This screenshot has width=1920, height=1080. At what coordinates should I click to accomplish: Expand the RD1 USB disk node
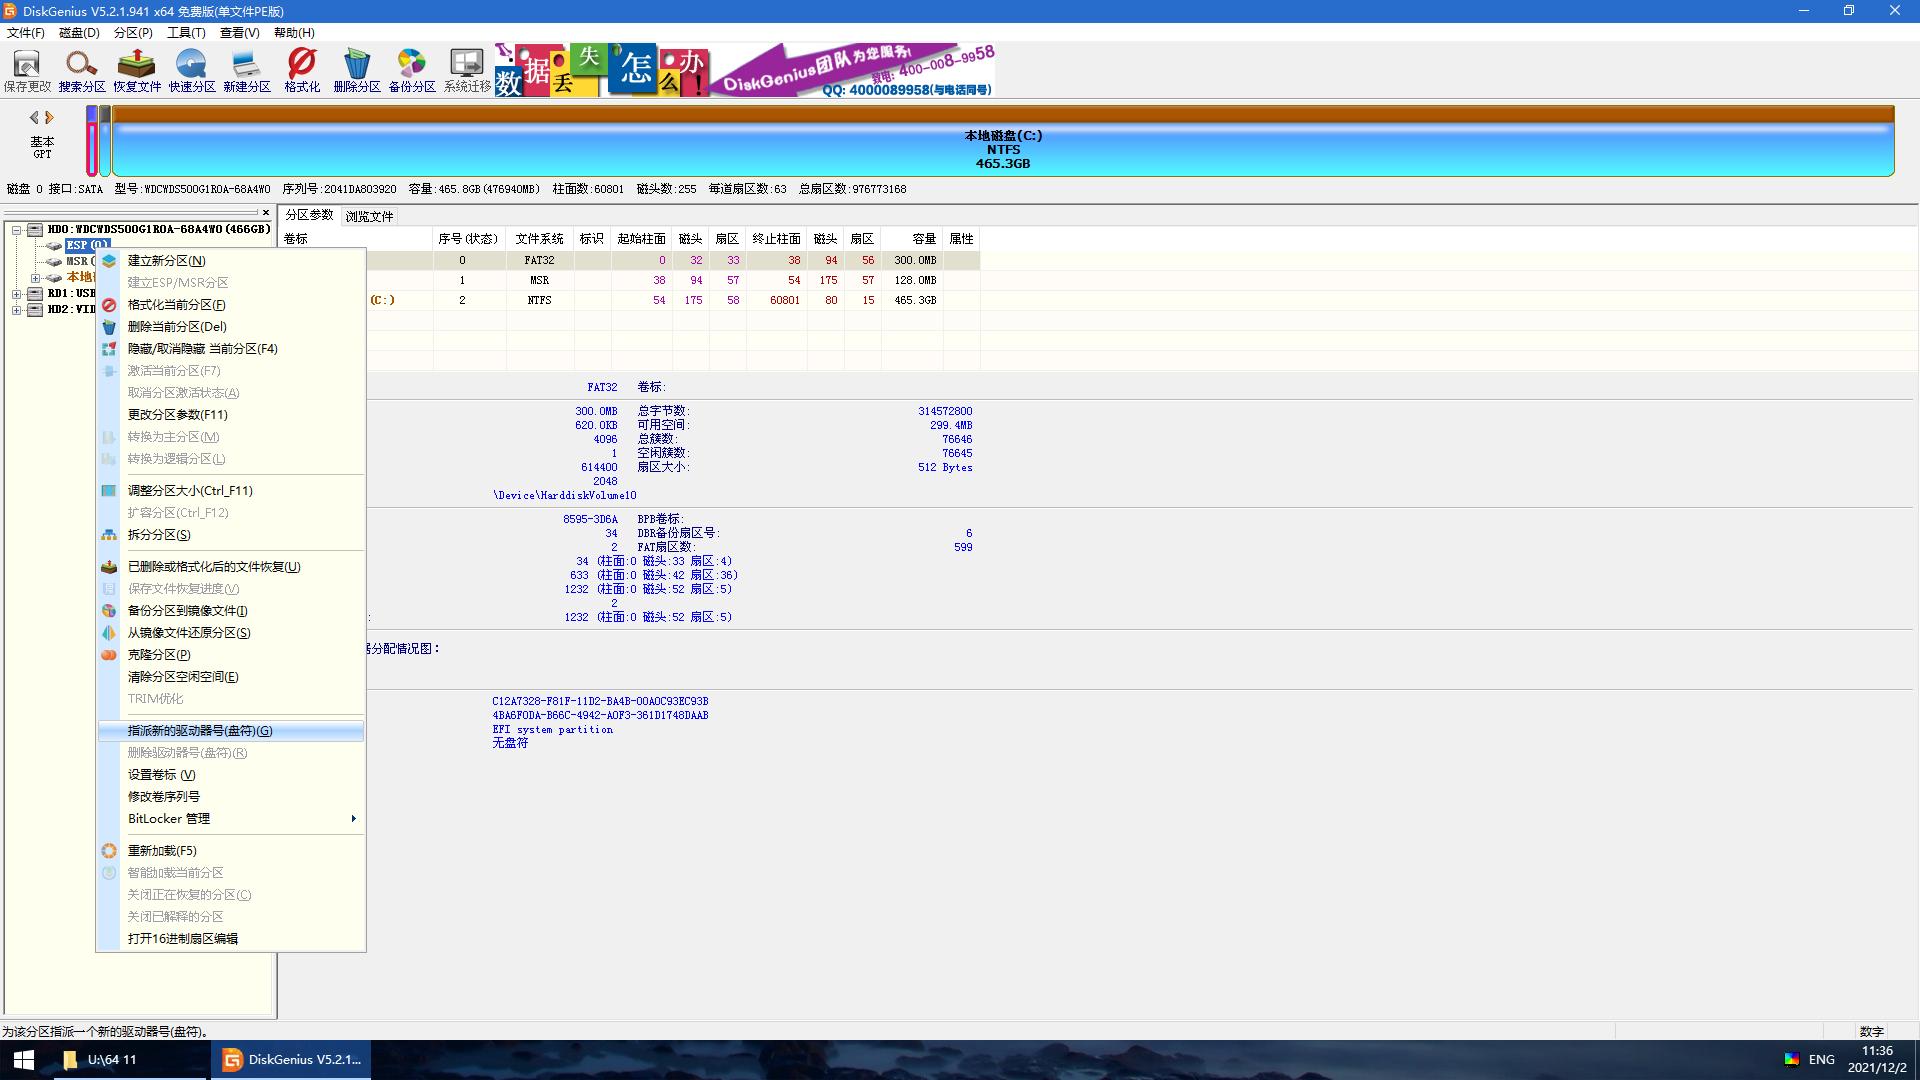(17, 294)
